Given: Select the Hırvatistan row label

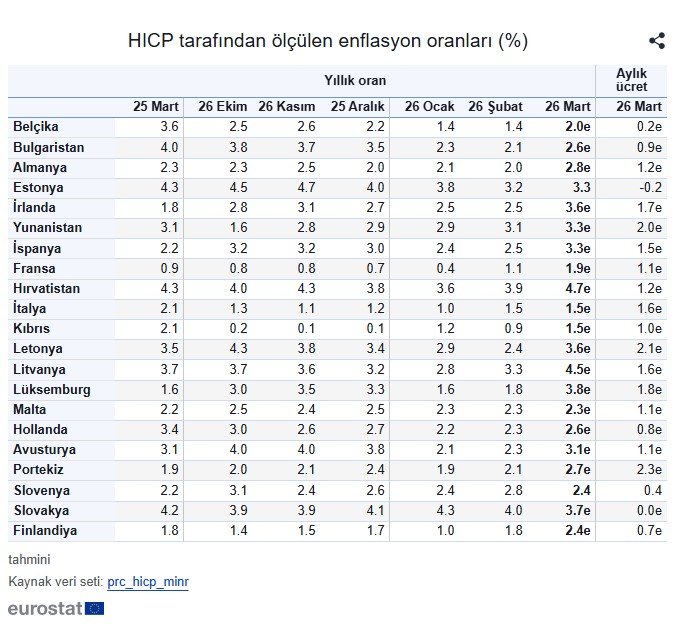Looking at the screenshot, I should [x=47, y=288].
